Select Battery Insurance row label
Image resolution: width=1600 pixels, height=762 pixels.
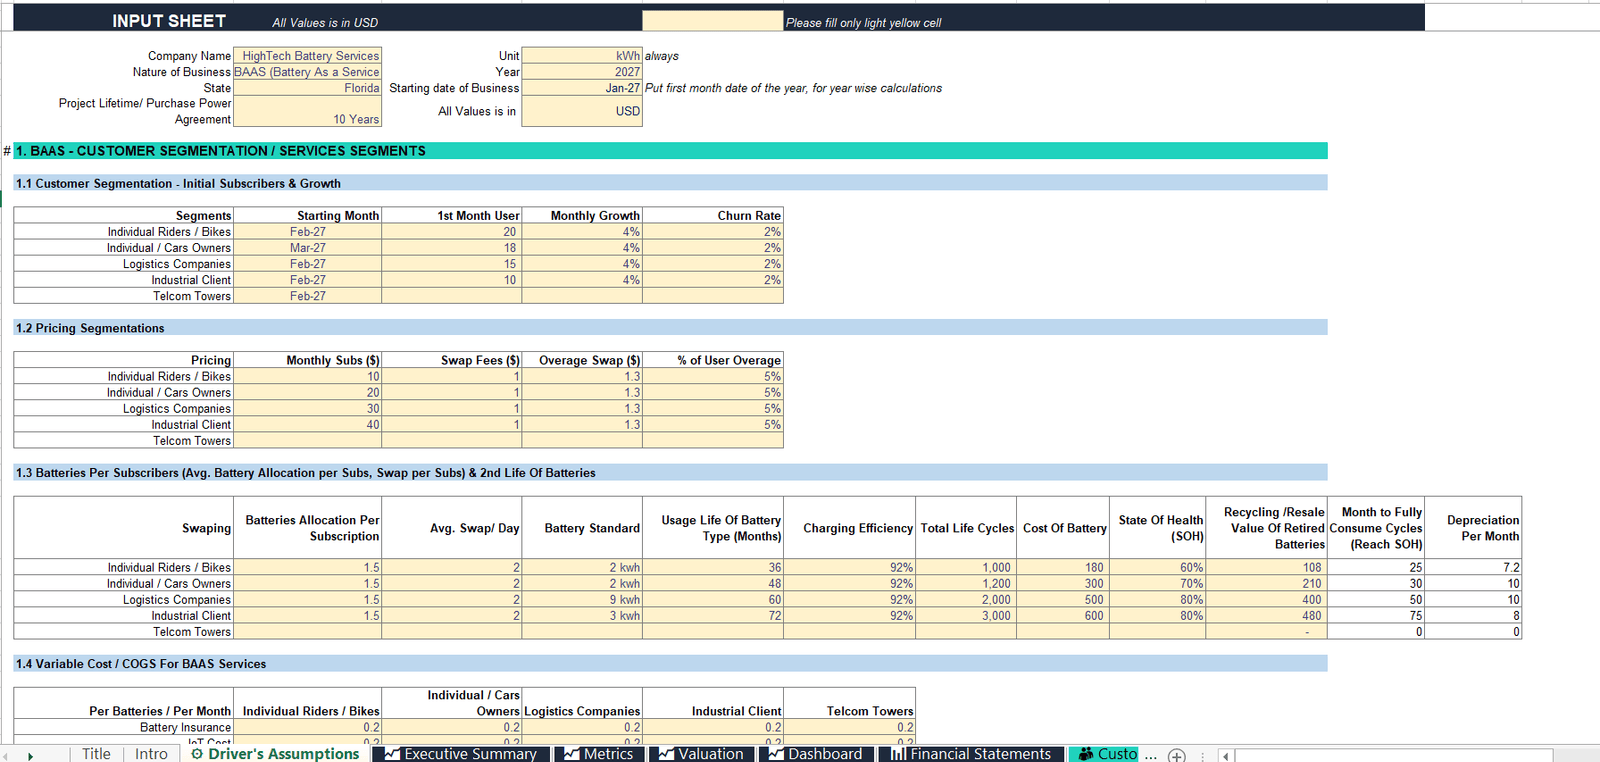123,728
